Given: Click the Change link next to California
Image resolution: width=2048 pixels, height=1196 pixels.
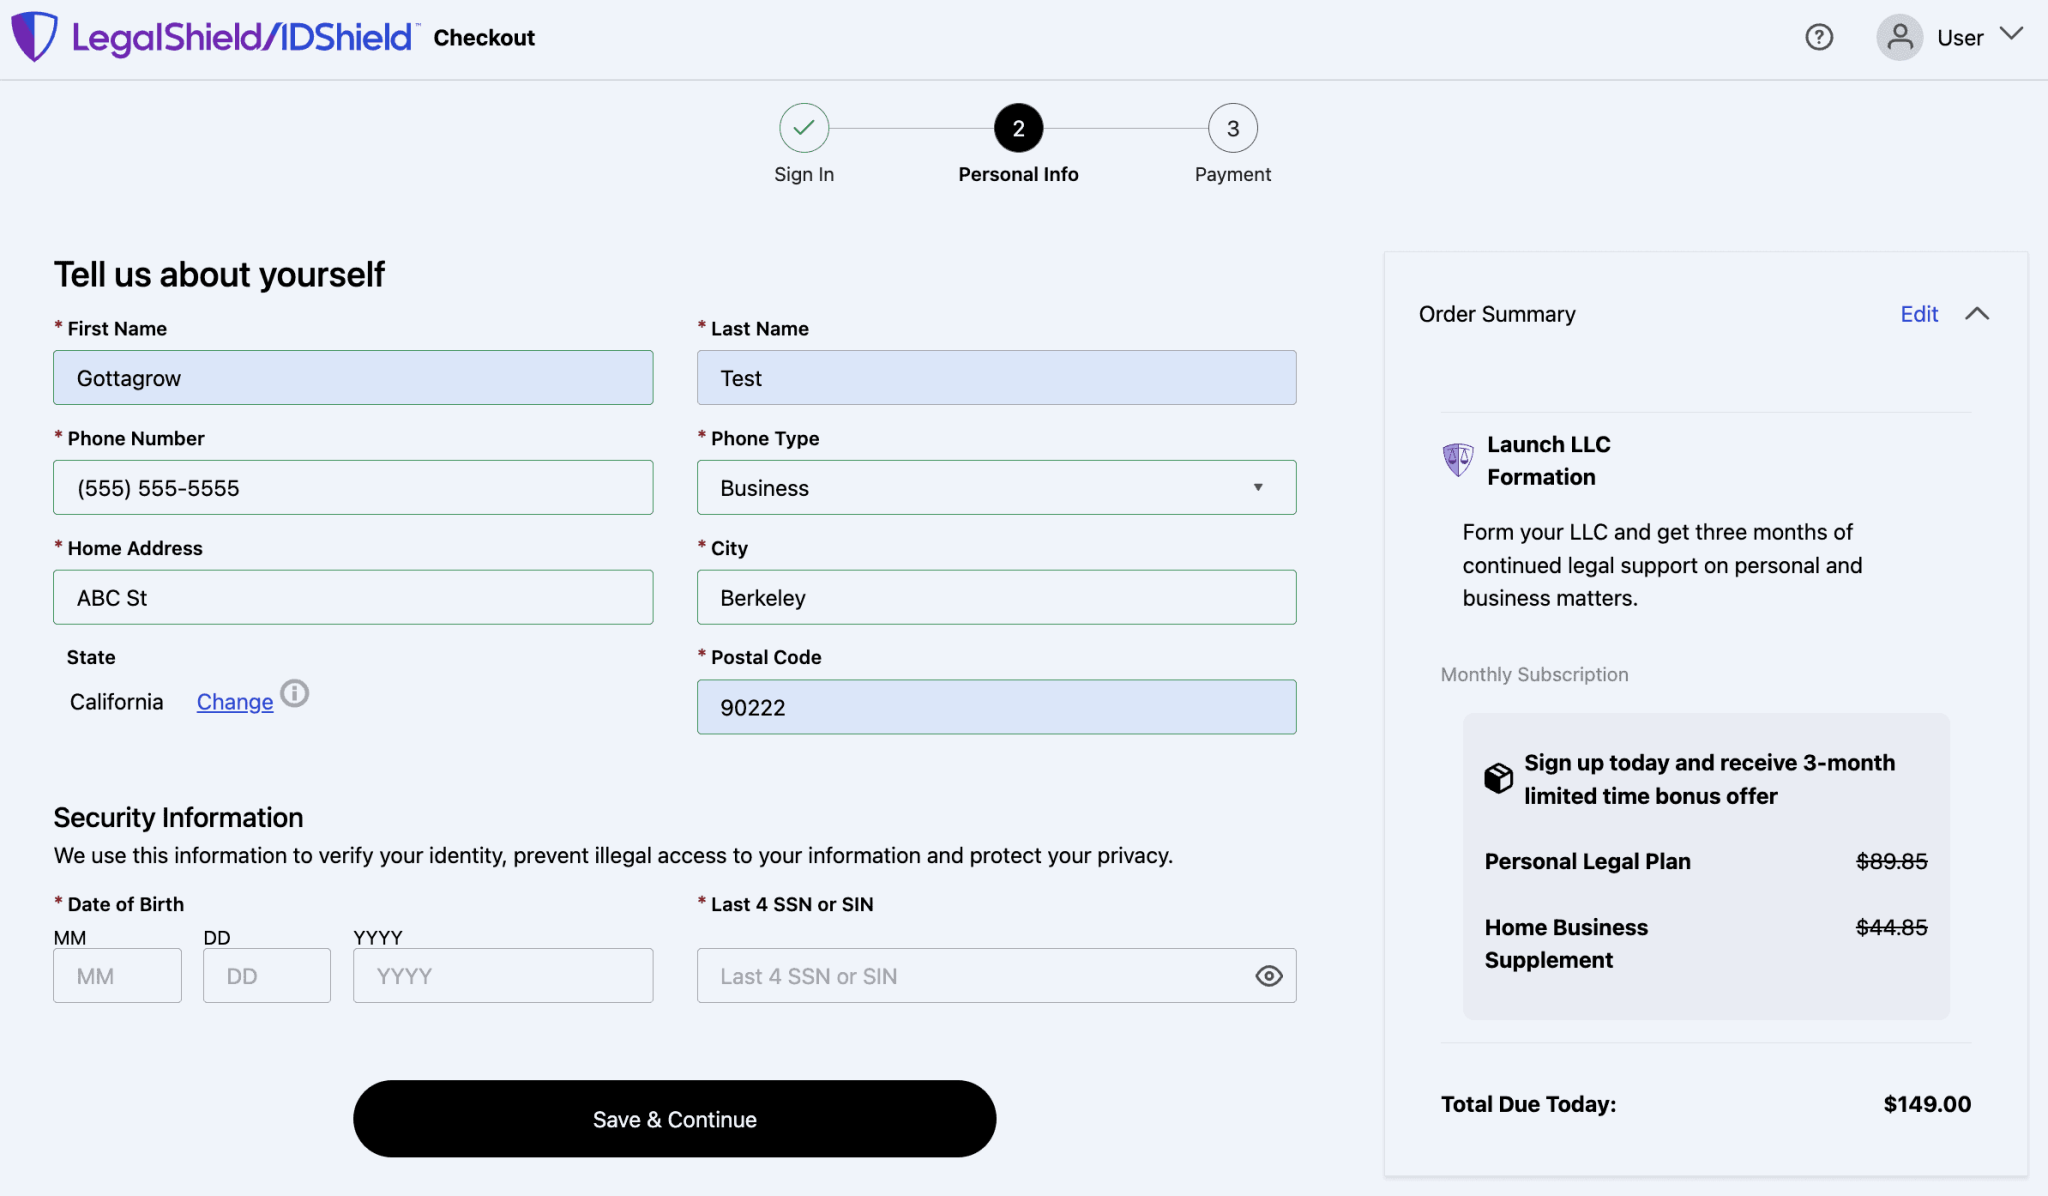Looking at the screenshot, I should (234, 701).
